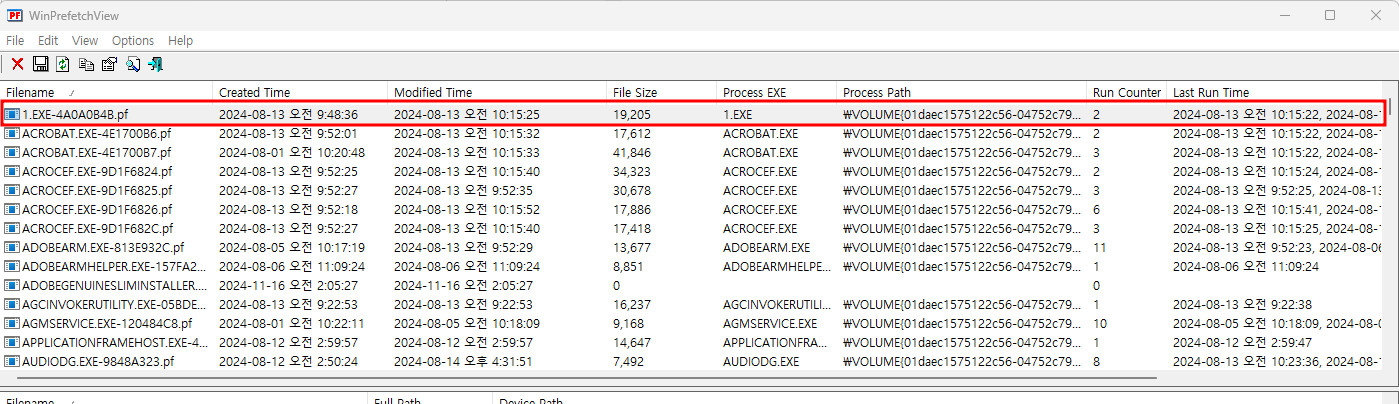The width and height of the screenshot is (1399, 404).
Task: Click file icon of ACROCEF.EXE-9D1F6824.pf row
Action: tap(12, 171)
